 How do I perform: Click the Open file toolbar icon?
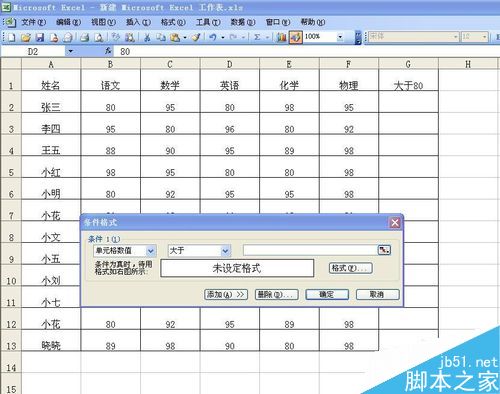tap(26, 37)
